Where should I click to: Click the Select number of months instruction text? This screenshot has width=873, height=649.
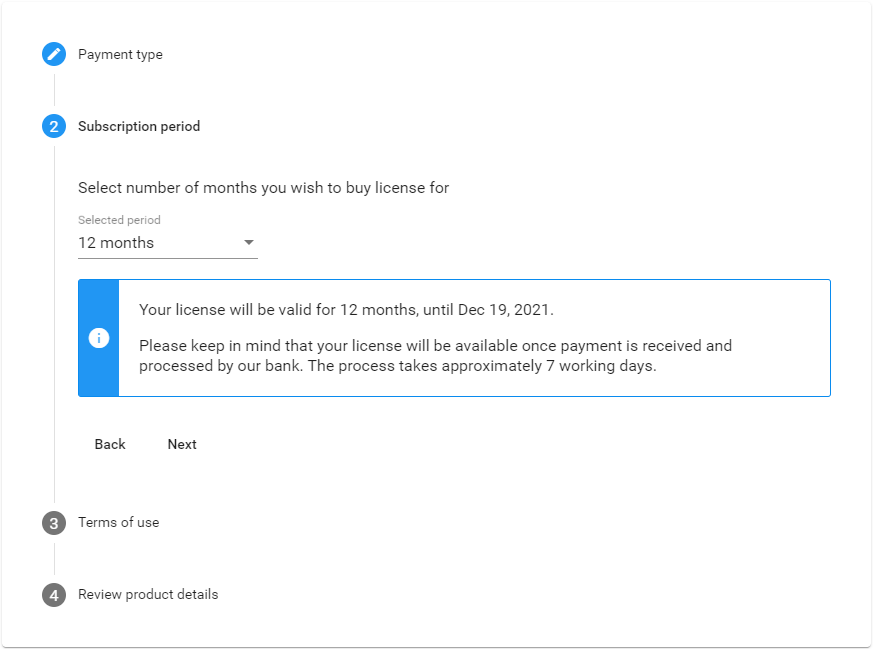click(x=263, y=188)
